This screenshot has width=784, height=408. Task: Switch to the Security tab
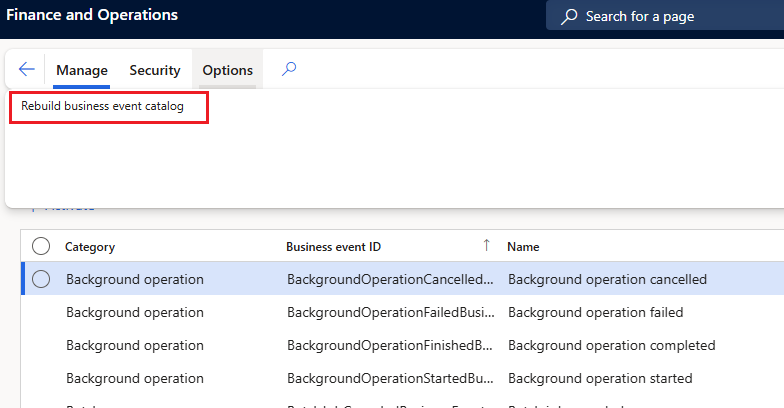[x=155, y=70]
